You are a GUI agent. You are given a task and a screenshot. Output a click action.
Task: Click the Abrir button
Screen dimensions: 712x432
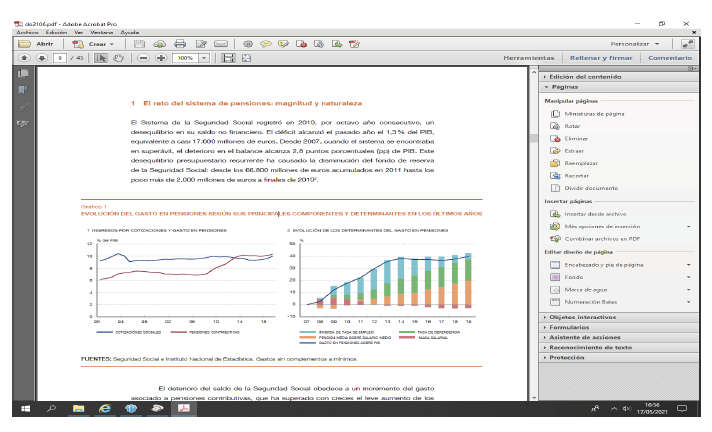(x=38, y=44)
